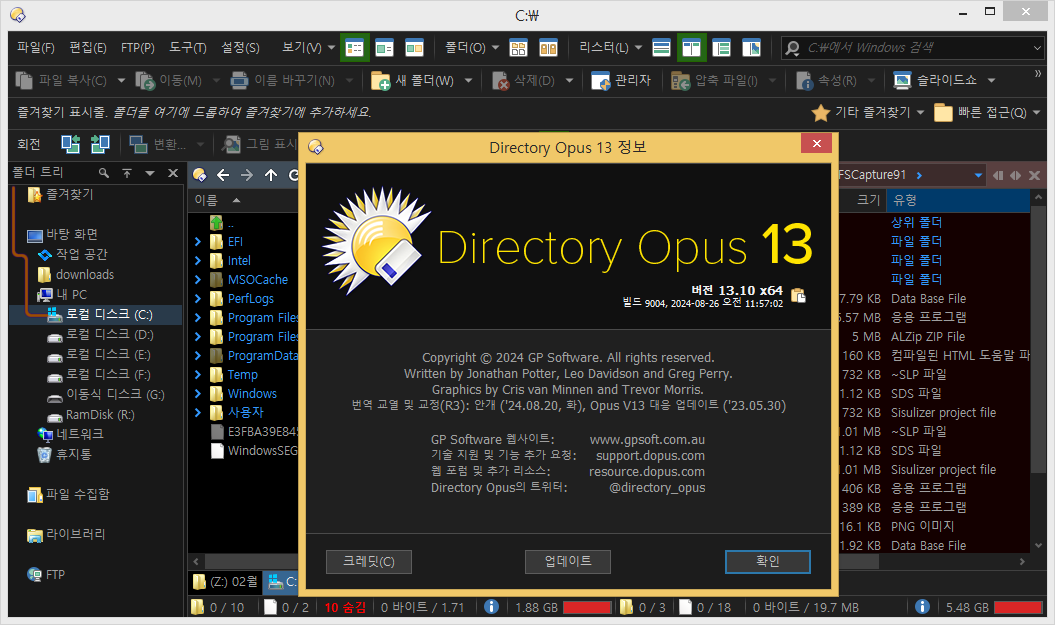This screenshot has height=625, width=1055.
Task: Select 로컬 디스크 (D:) in folder tree
Action: click(109, 334)
